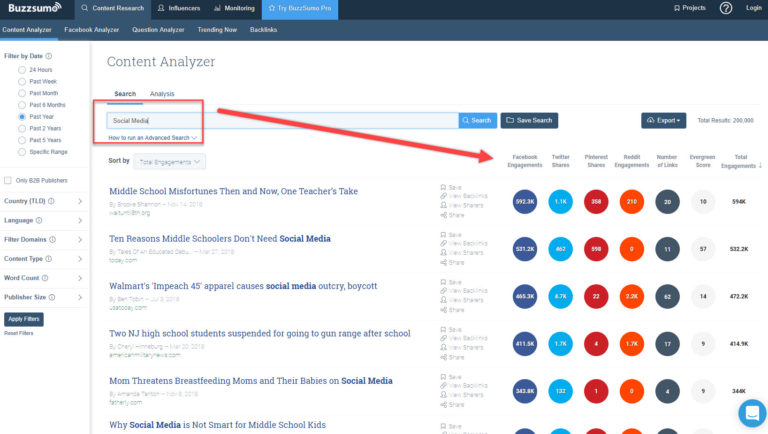
Task: Open Influencers menu
Action: (x=179, y=8)
